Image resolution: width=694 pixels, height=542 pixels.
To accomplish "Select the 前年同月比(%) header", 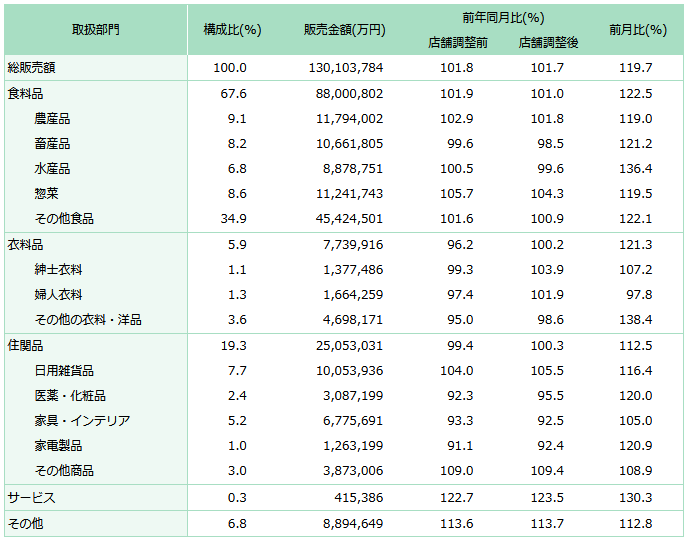I will click(x=503, y=18).
